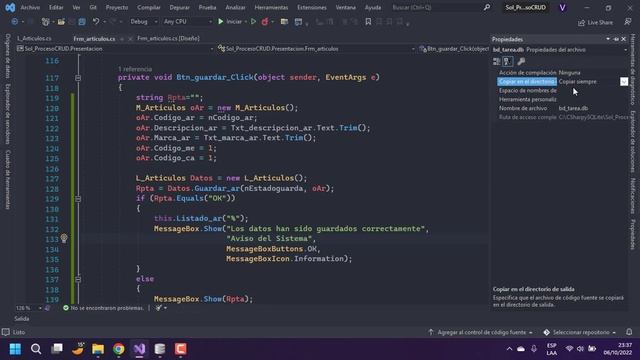The height and width of the screenshot is (360, 640).
Task: Click Seleccionar repositorio in status bar
Action: 580,332
